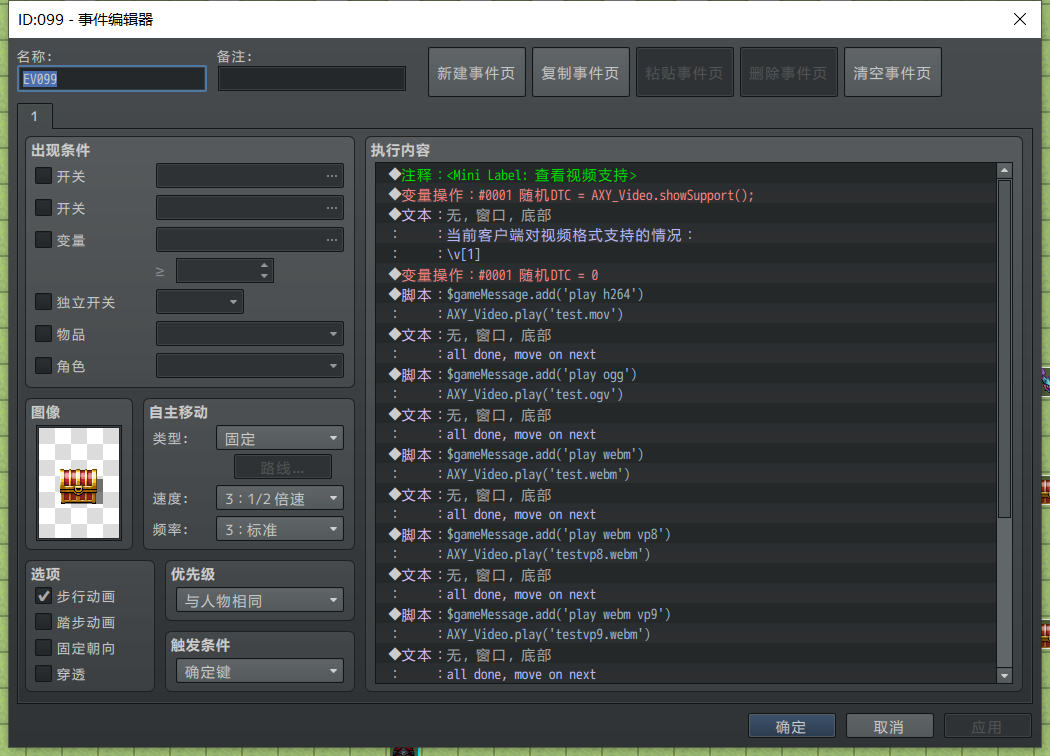This screenshot has width=1050, height=756.
Task: Select the 注释 Mini Label command line
Action: point(686,175)
